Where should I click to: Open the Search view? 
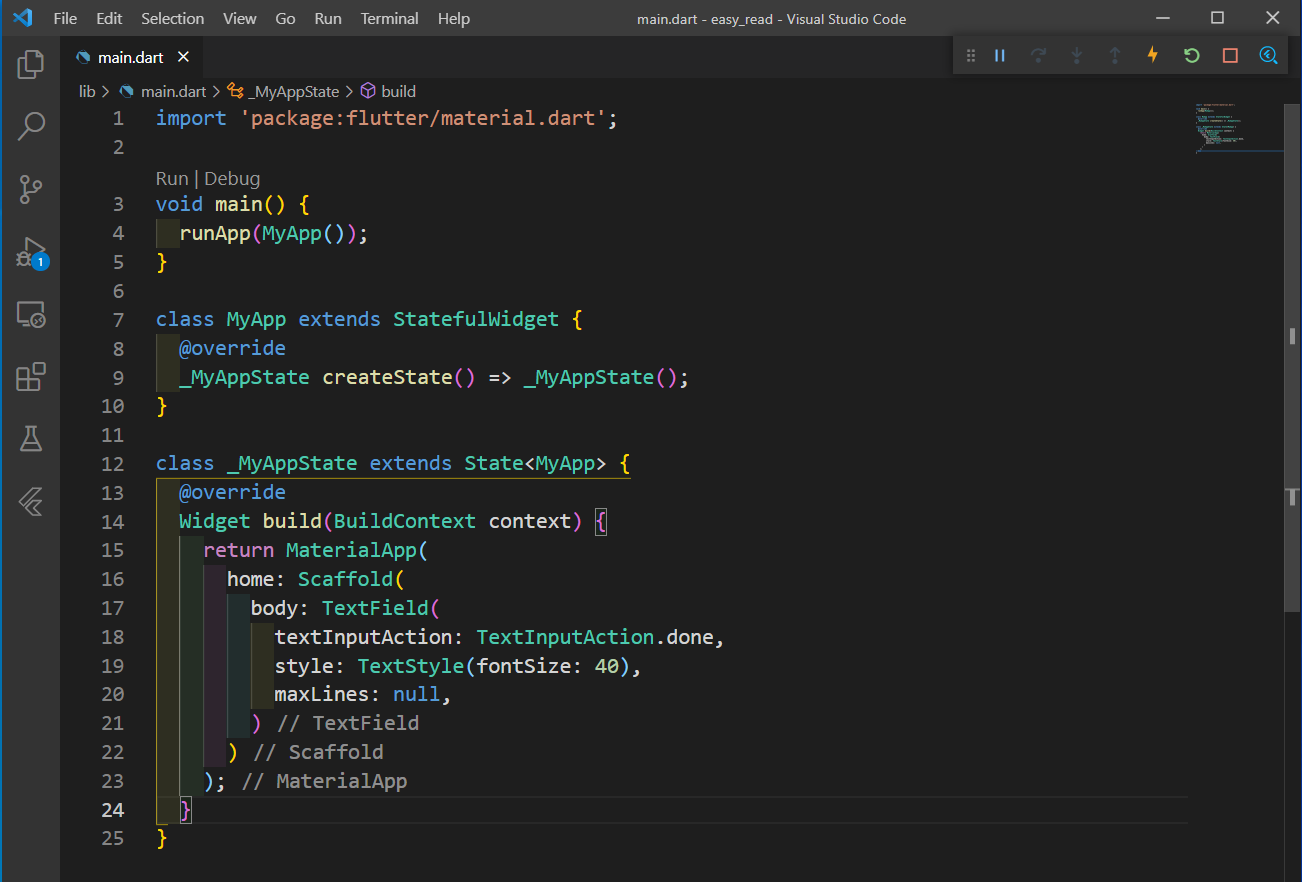pyautogui.click(x=31, y=126)
